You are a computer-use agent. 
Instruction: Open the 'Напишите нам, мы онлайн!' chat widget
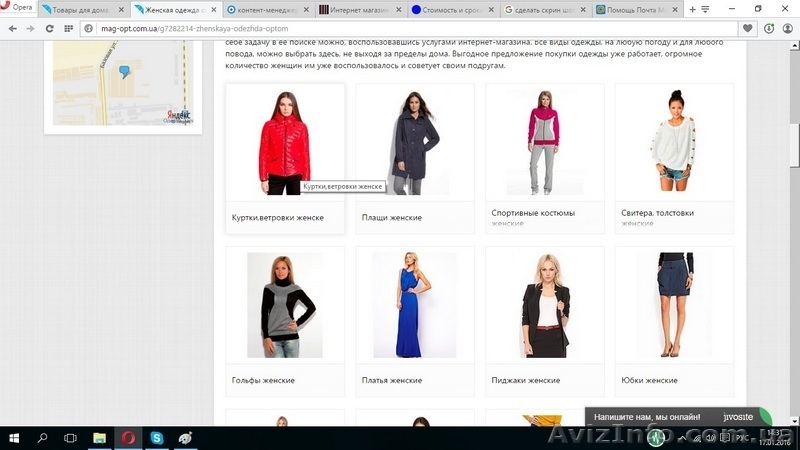tap(679, 417)
